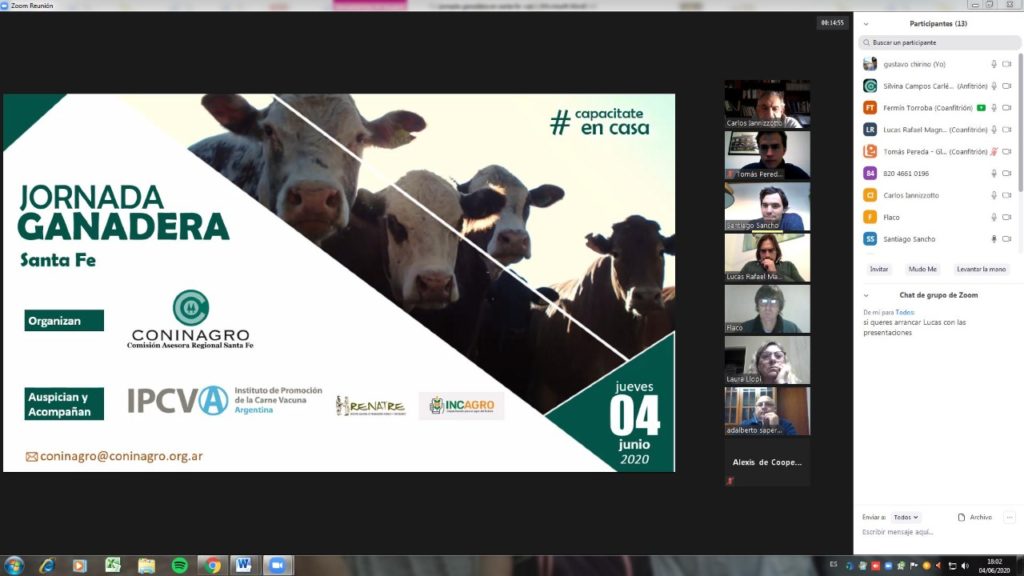Click the Invitar button

point(879,269)
